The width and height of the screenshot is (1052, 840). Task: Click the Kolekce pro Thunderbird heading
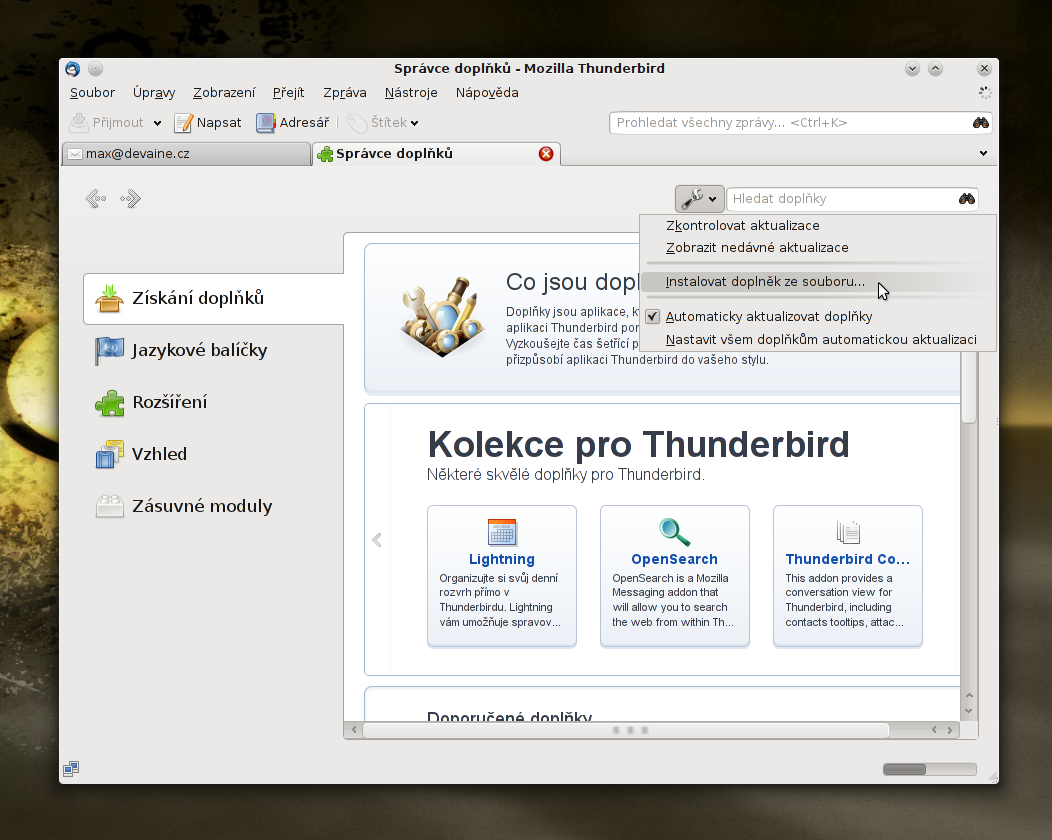[639, 444]
